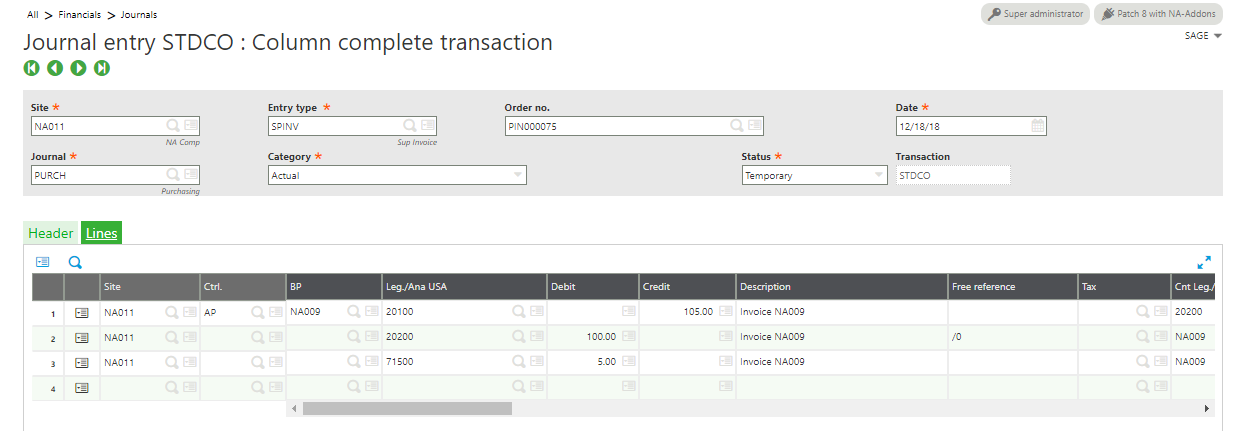This screenshot has height=431, width=1241.
Task: Switch to the Header tab
Action: (x=50, y=233)
